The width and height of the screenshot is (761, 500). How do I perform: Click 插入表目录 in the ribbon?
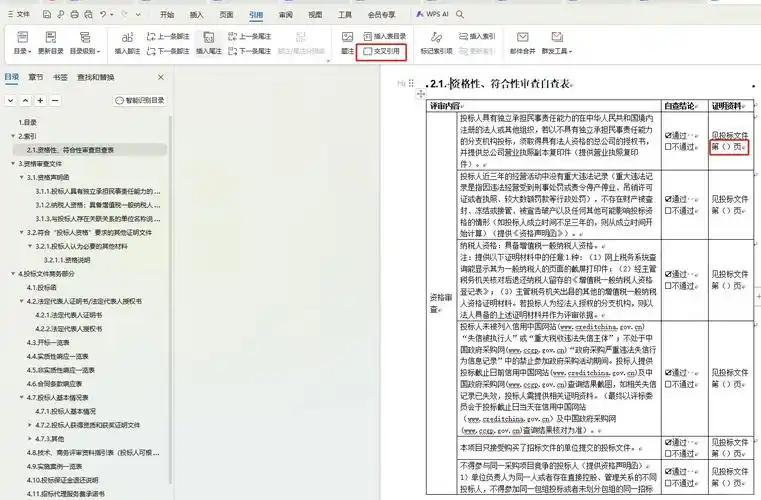pos(385,36)
